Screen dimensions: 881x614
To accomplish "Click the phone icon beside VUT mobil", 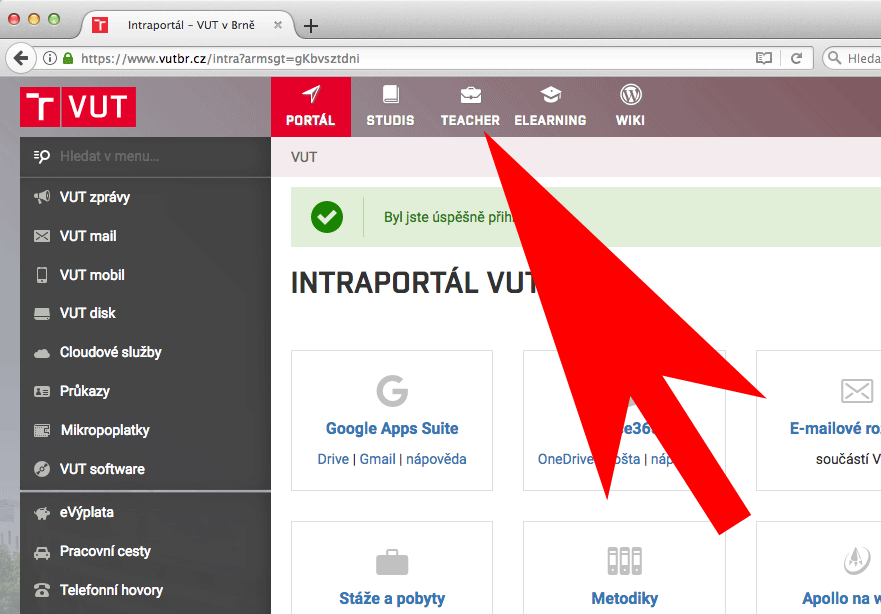I will click(42, 275).
